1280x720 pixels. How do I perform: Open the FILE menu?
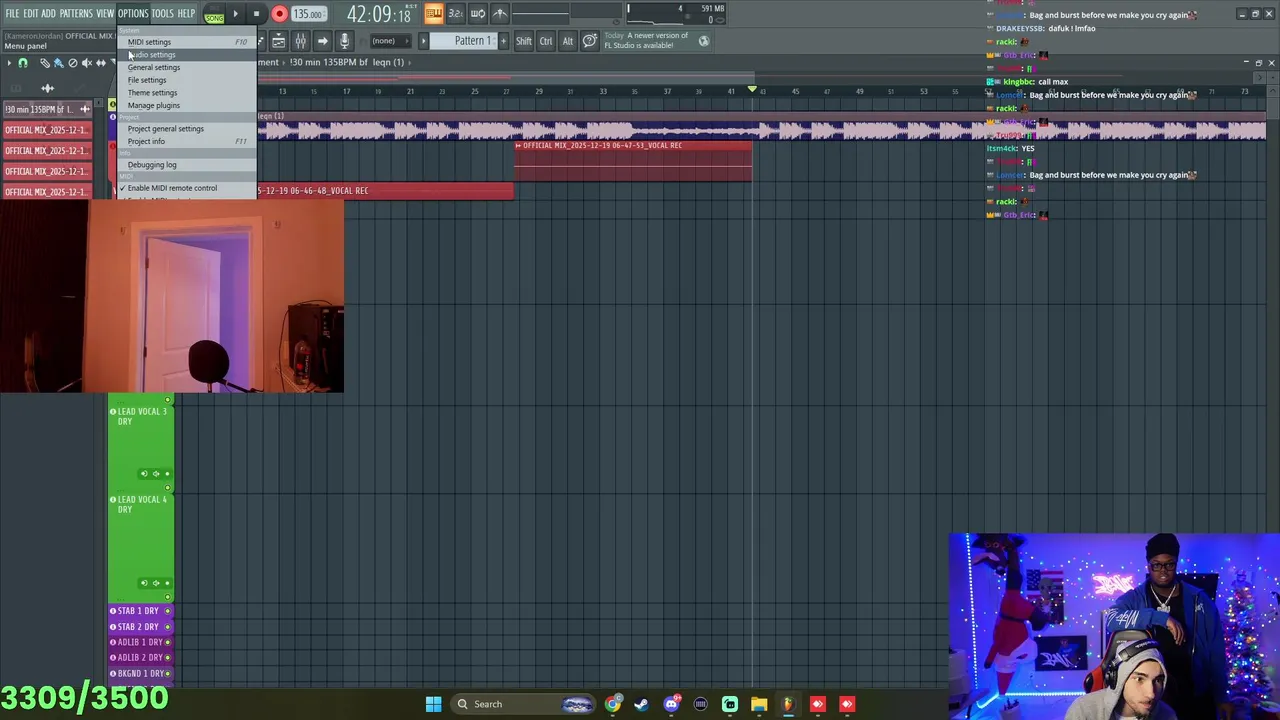pos(12,13)
